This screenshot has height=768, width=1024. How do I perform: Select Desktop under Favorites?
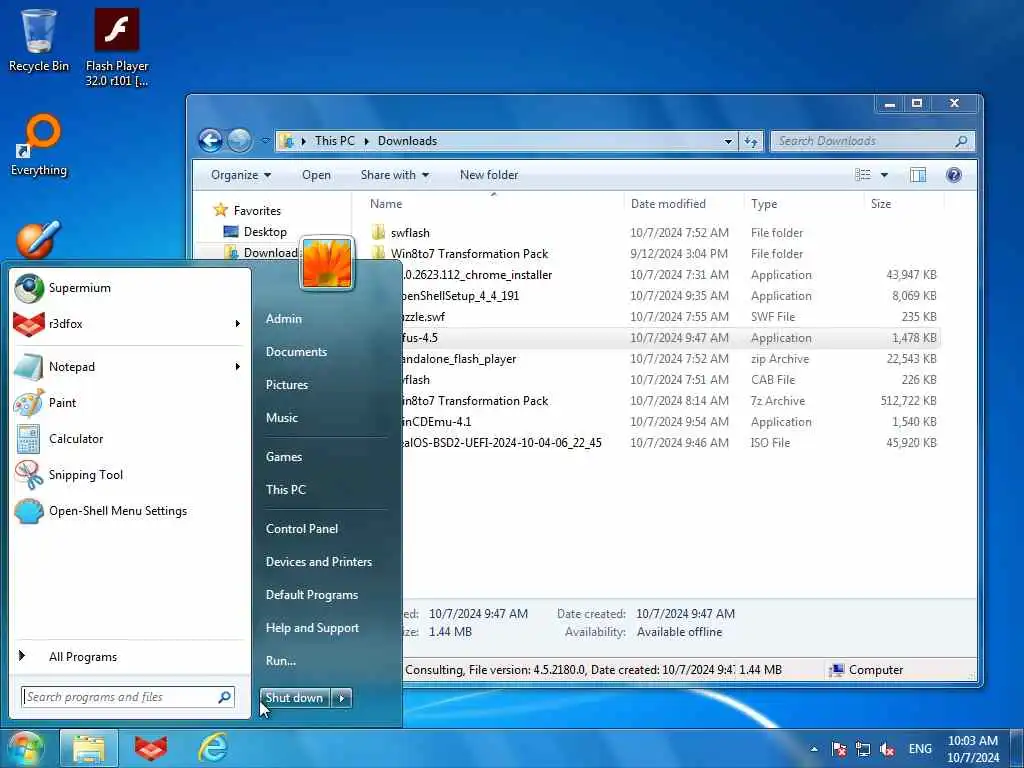(x=264, y=232)
